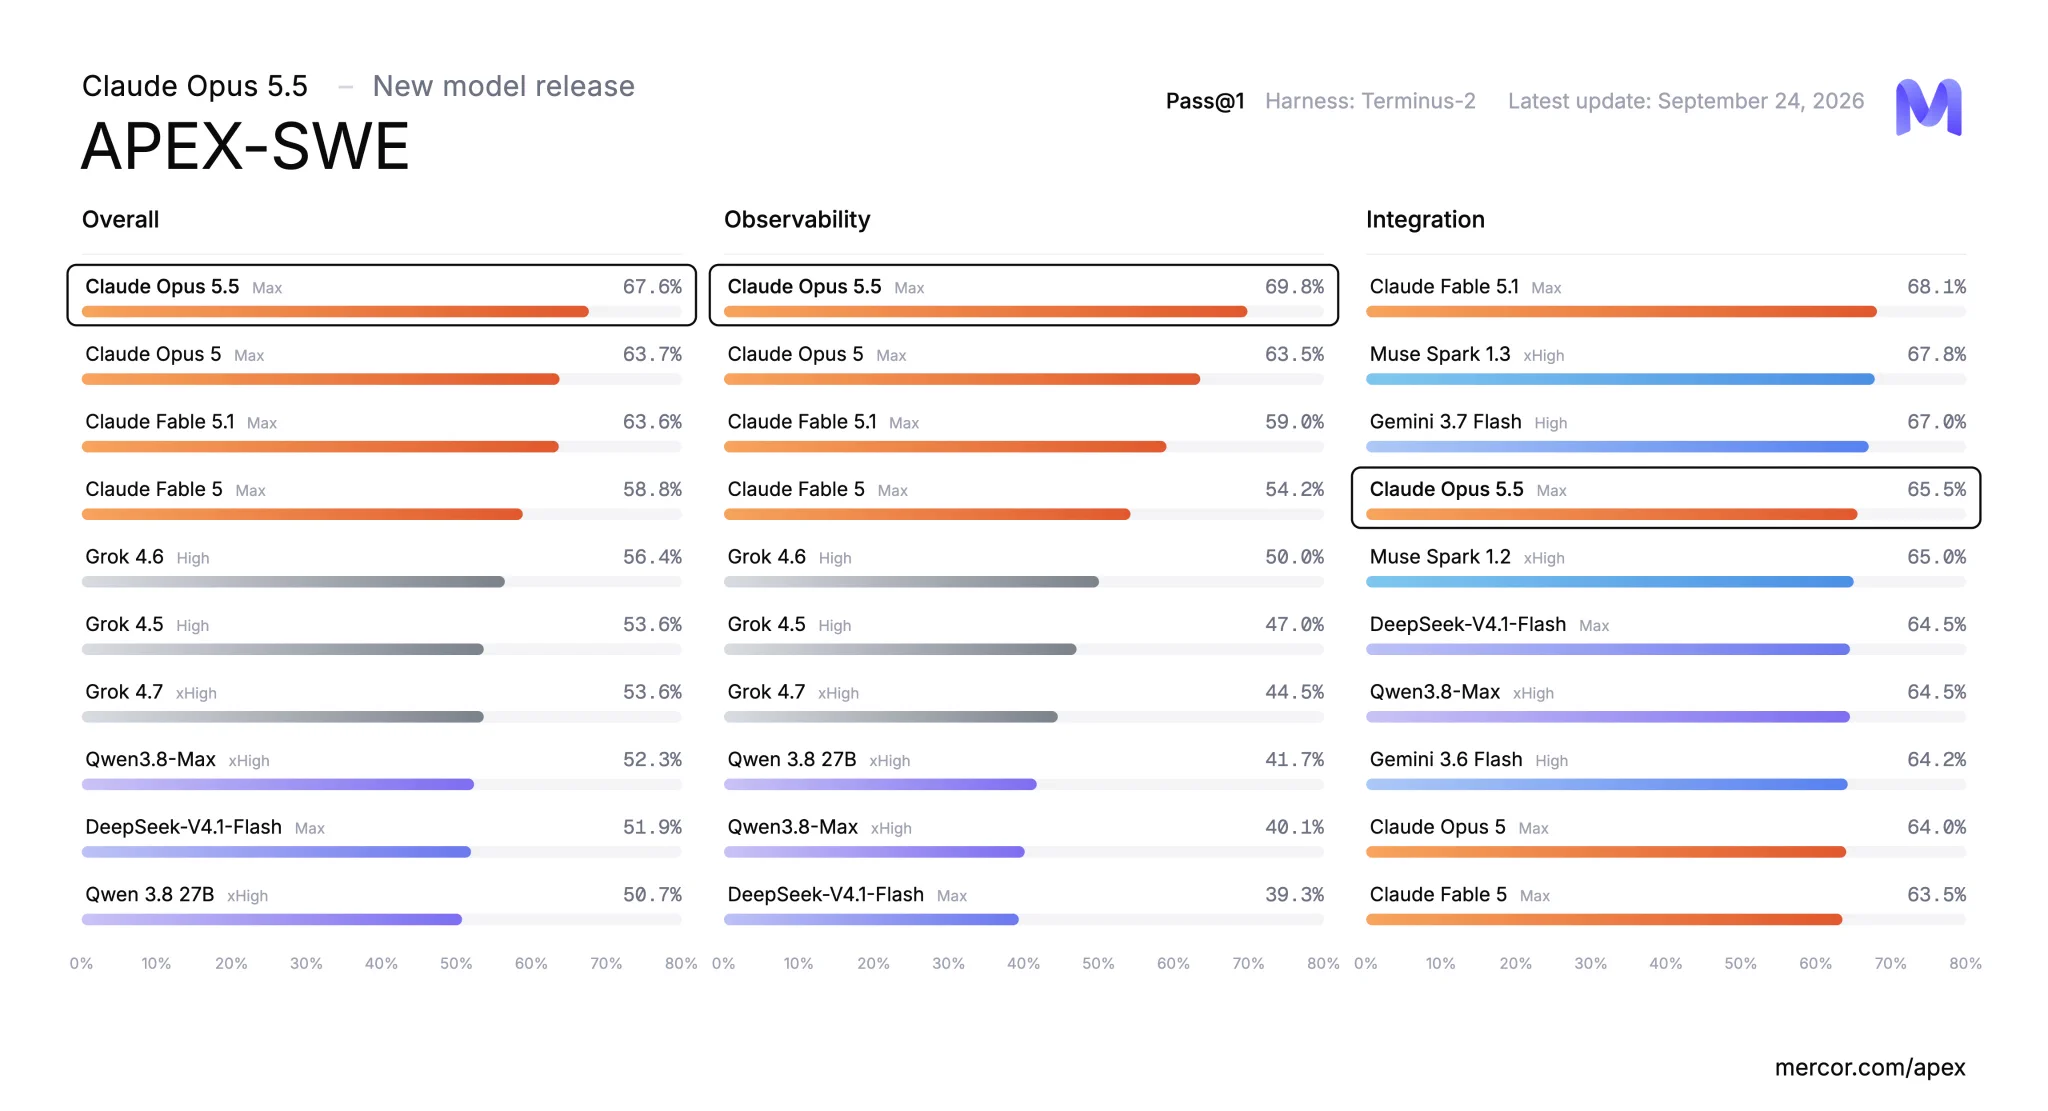
Task: Click Grok 4.6 in the Overall column
Action: pyautogui.click(x=124, y=556)
